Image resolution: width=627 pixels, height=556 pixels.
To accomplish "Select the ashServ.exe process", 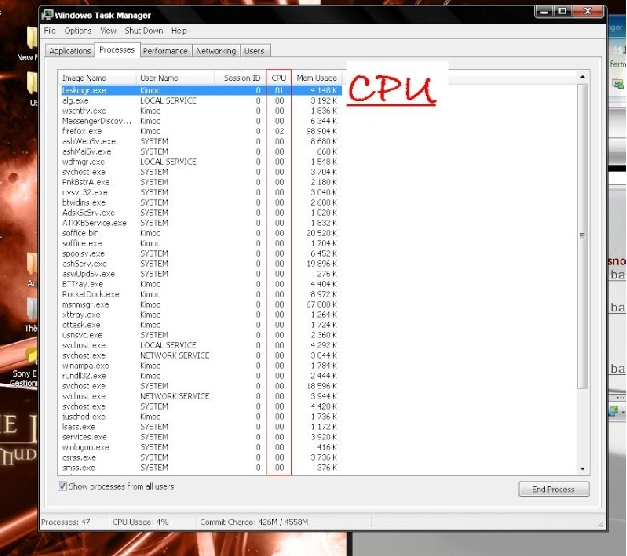I will pyautogui.click(x=200, y=264).
